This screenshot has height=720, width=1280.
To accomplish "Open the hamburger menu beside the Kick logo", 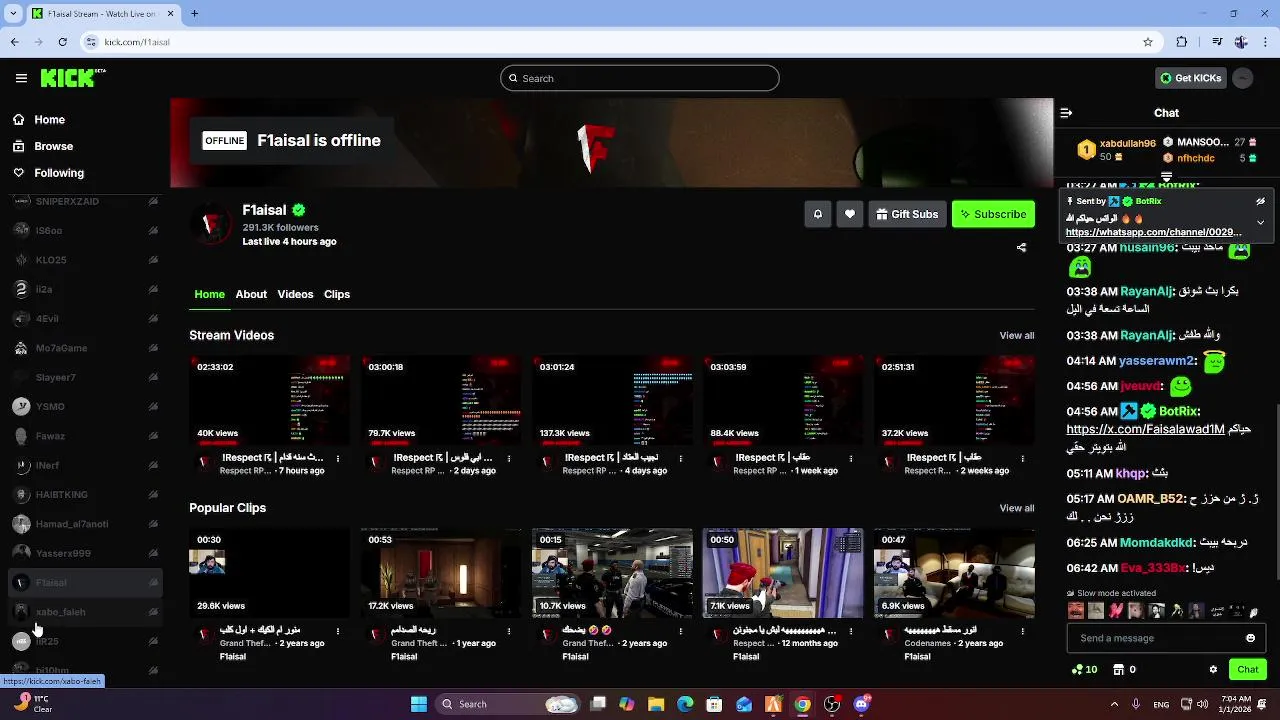I will (x=21, y=78).
